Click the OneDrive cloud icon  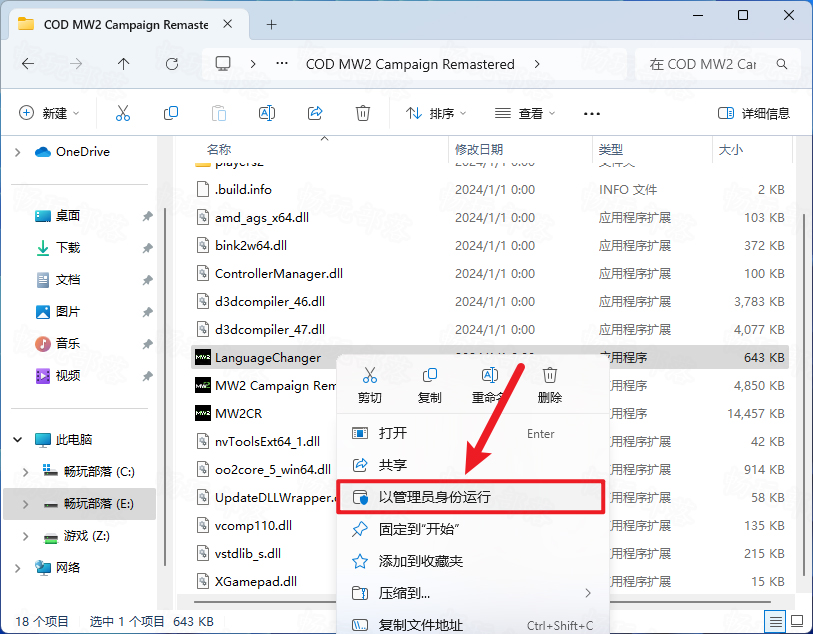(43, 152)
